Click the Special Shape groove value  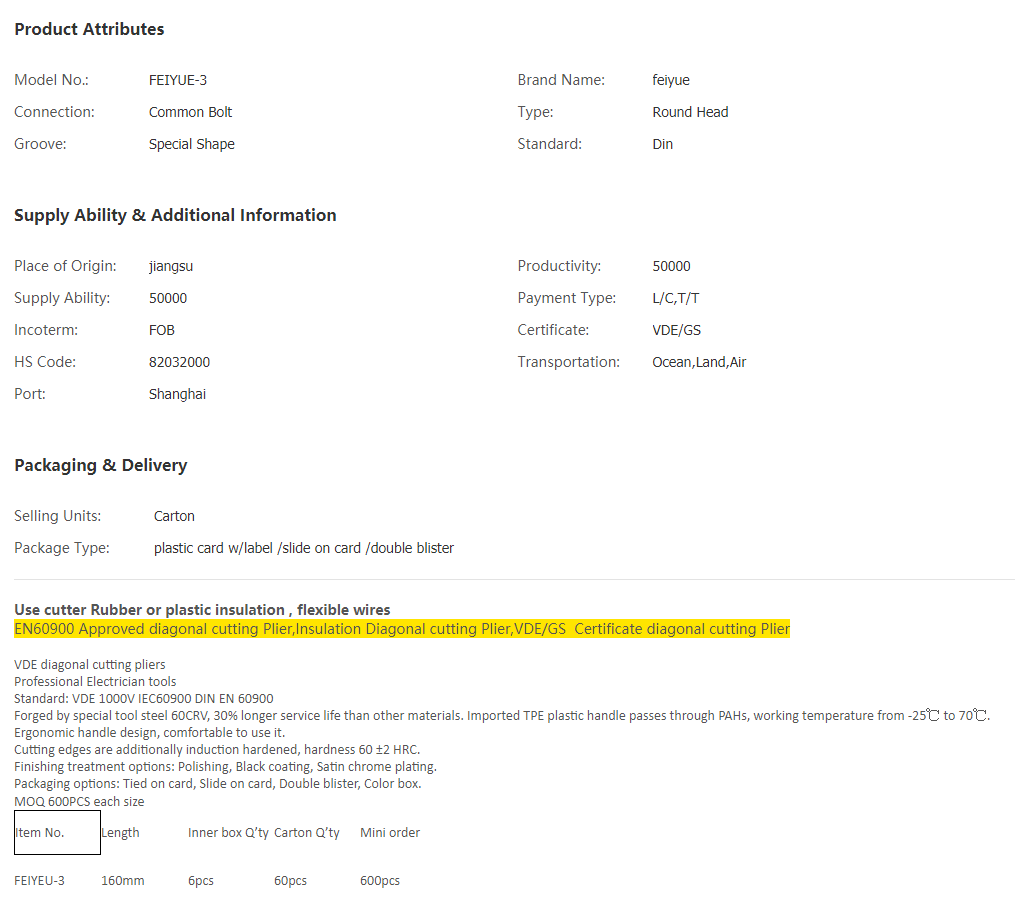(x=192, y=144)
